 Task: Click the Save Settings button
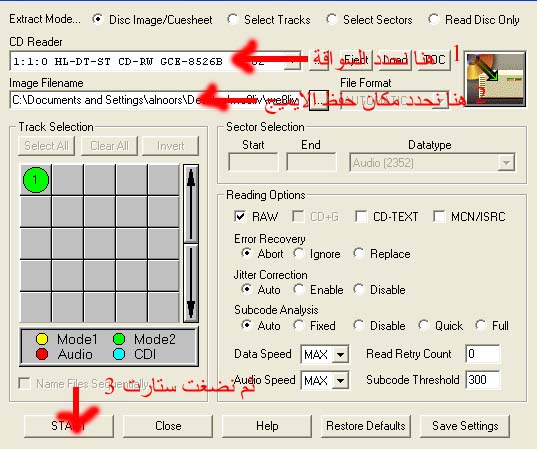465,426
